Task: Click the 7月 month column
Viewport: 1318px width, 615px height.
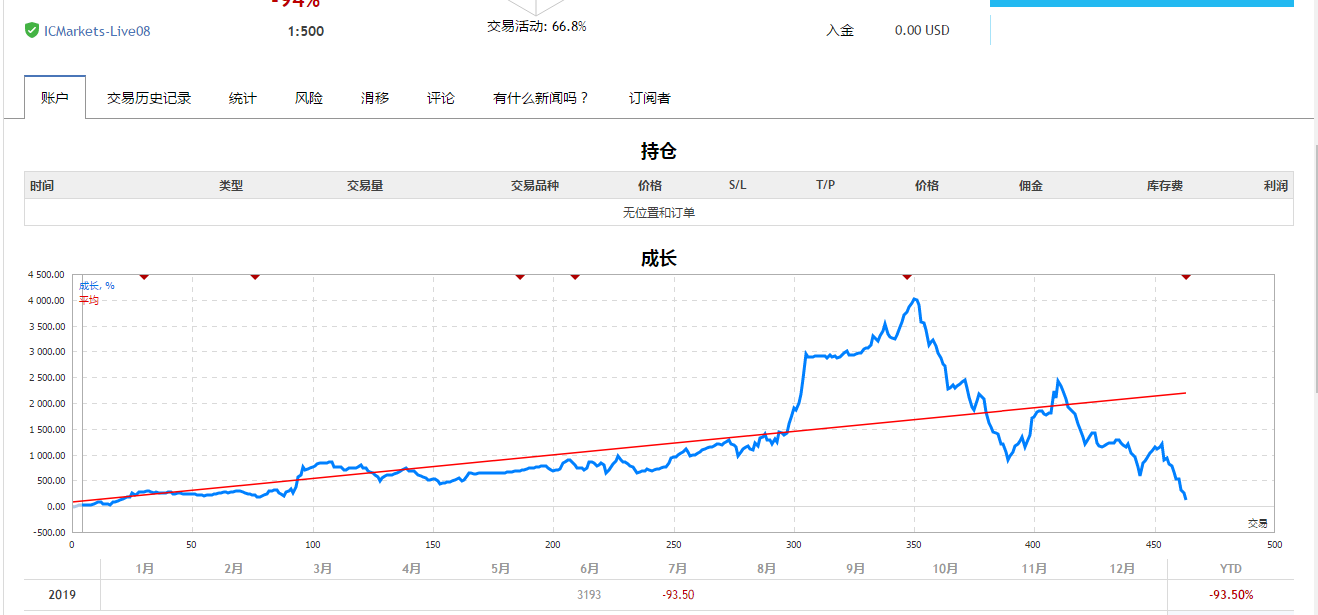Action: 678,569
